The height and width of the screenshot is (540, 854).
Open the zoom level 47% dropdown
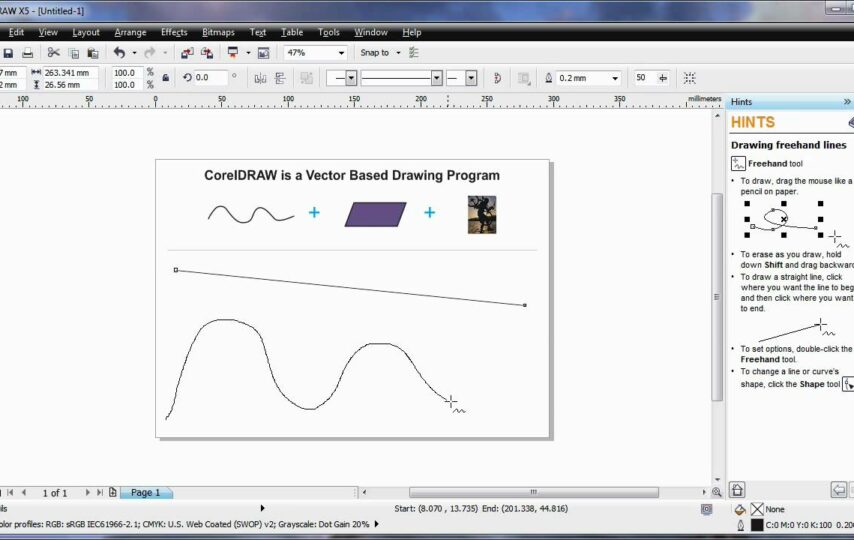point(341,53)
